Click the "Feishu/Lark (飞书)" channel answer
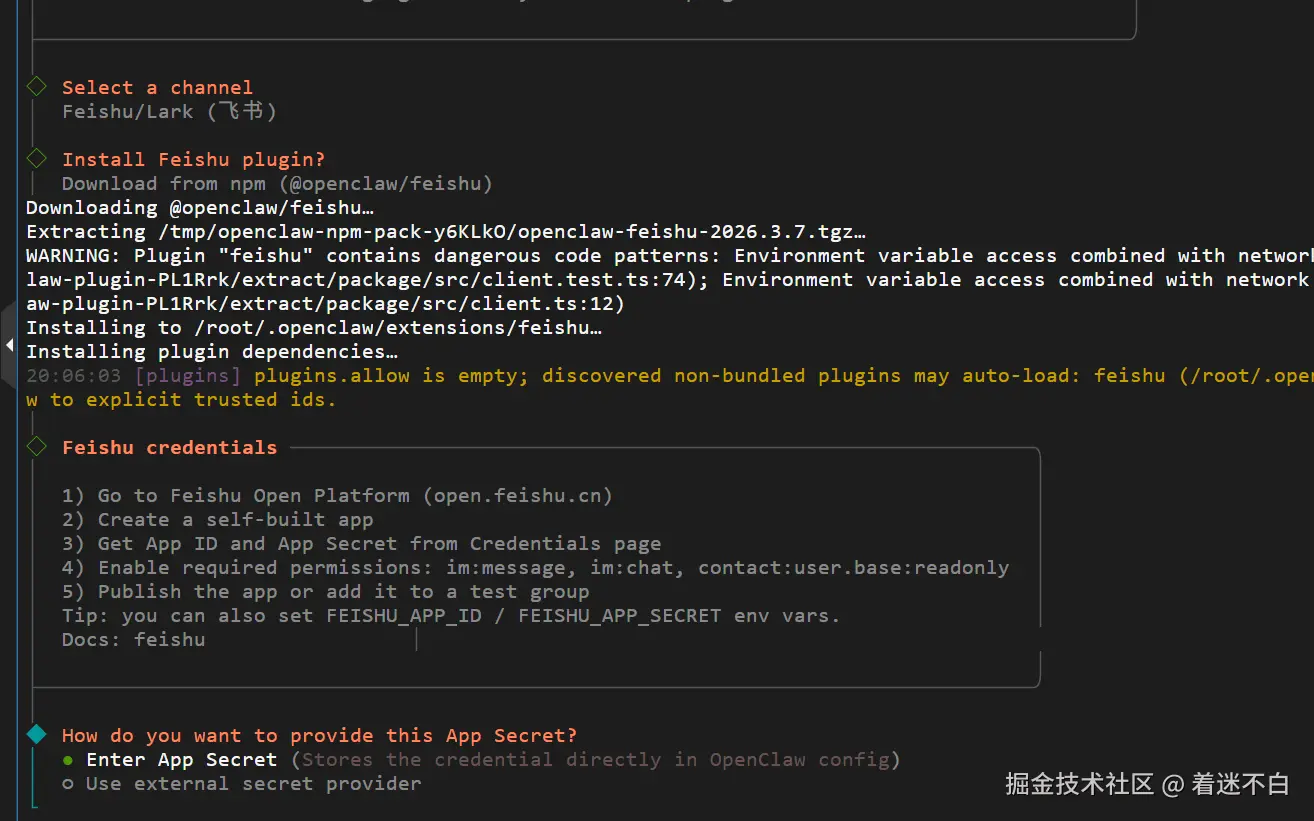Screen dimensions: 1314x821 tap(169, 111)
